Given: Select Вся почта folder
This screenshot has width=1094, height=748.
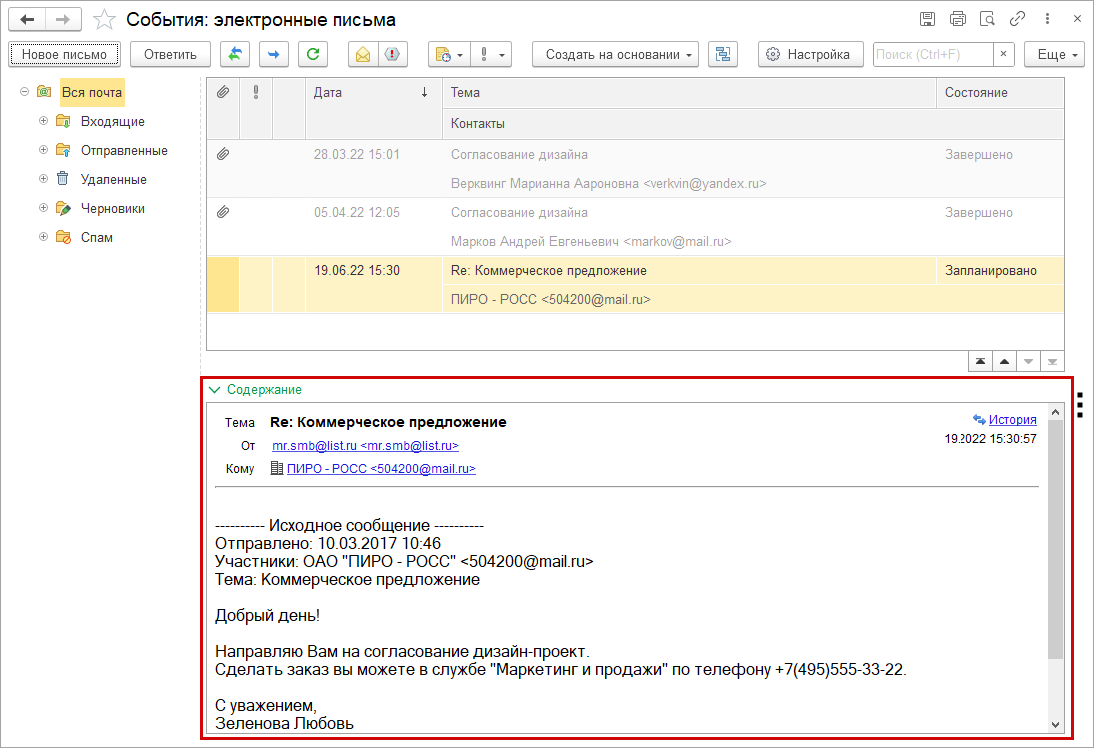Looking at the screenshot, I should [x=92, y=92].
